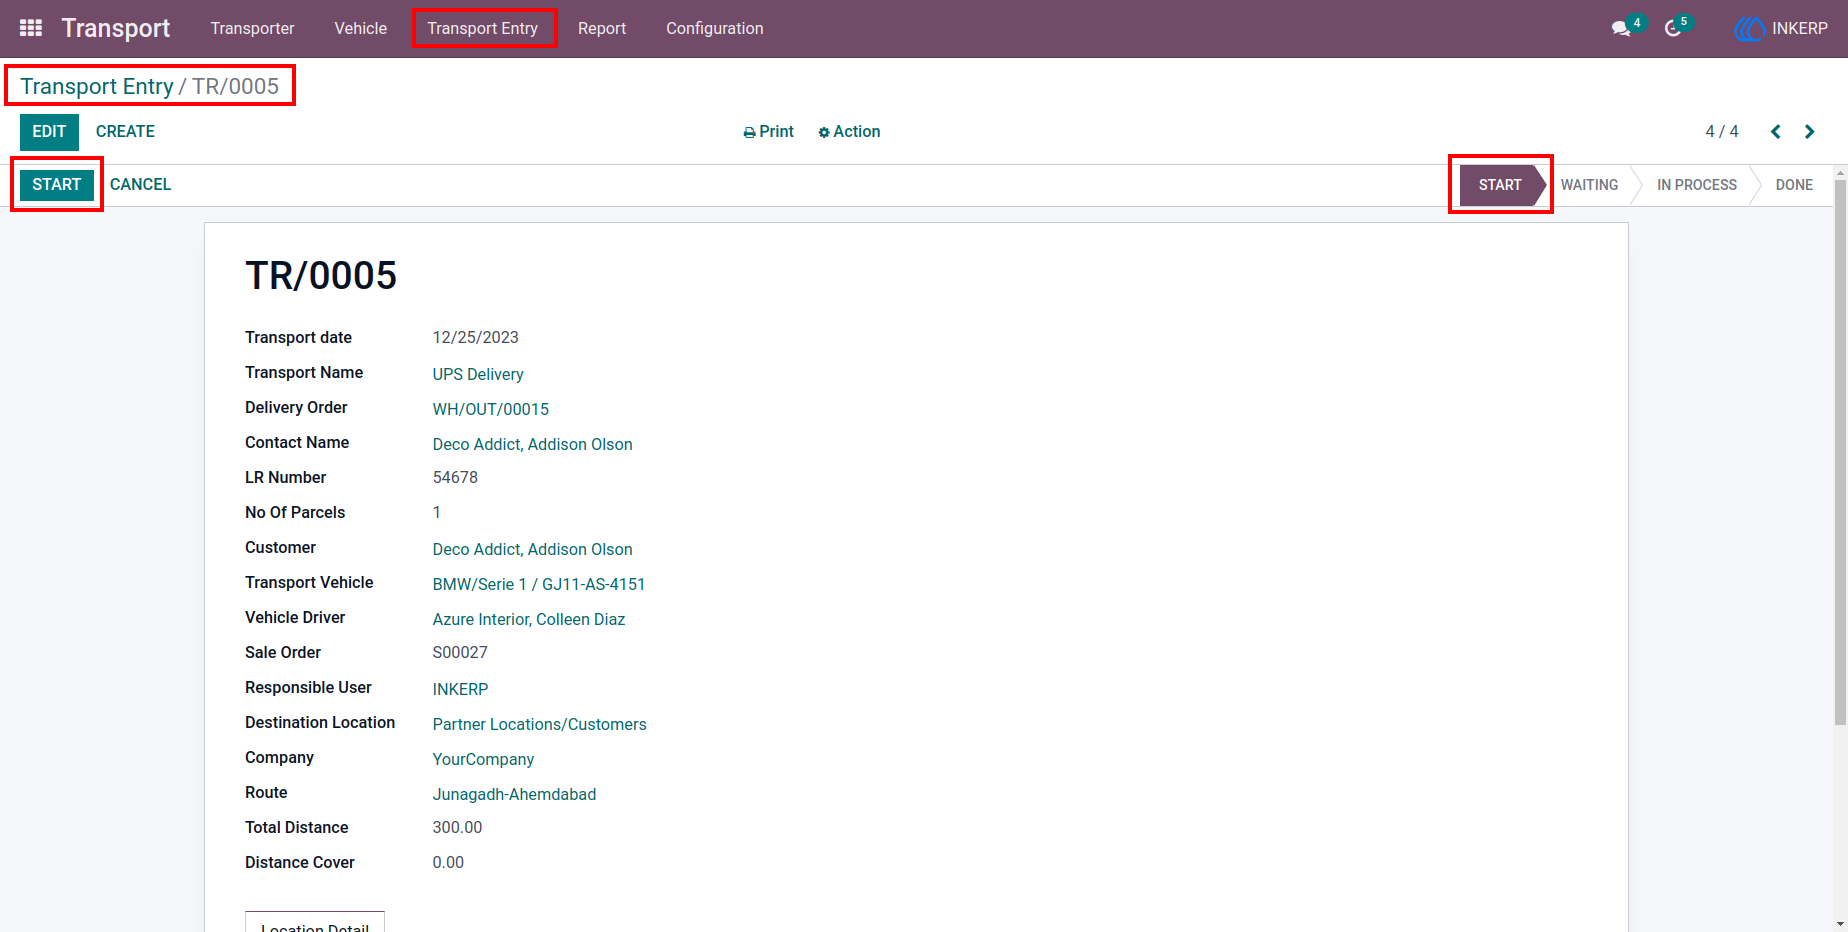Open UPS Delivery transport name link
The image size is (1848, 932).
pos(478,374)
